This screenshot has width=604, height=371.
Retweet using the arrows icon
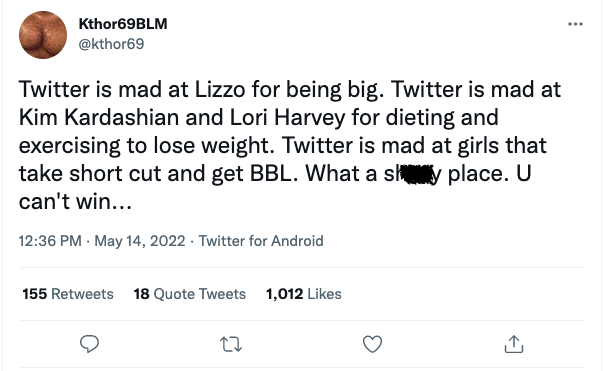[x=231, y=344]
